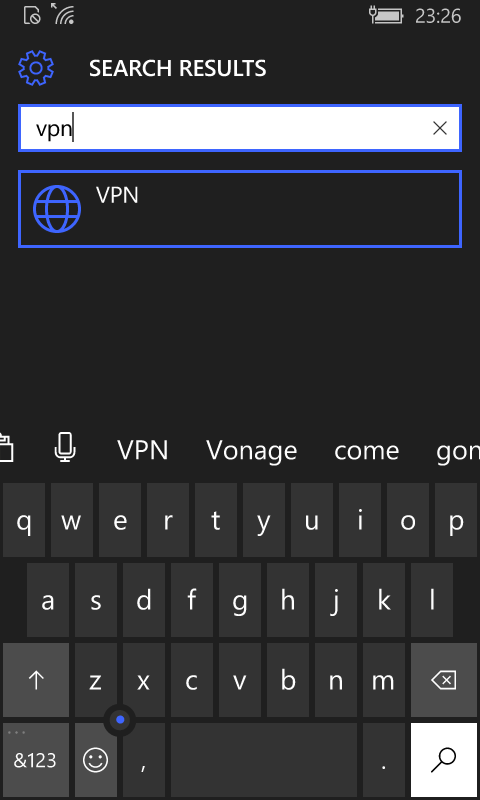Focus the vpn search text field

(x=240, y=128)
